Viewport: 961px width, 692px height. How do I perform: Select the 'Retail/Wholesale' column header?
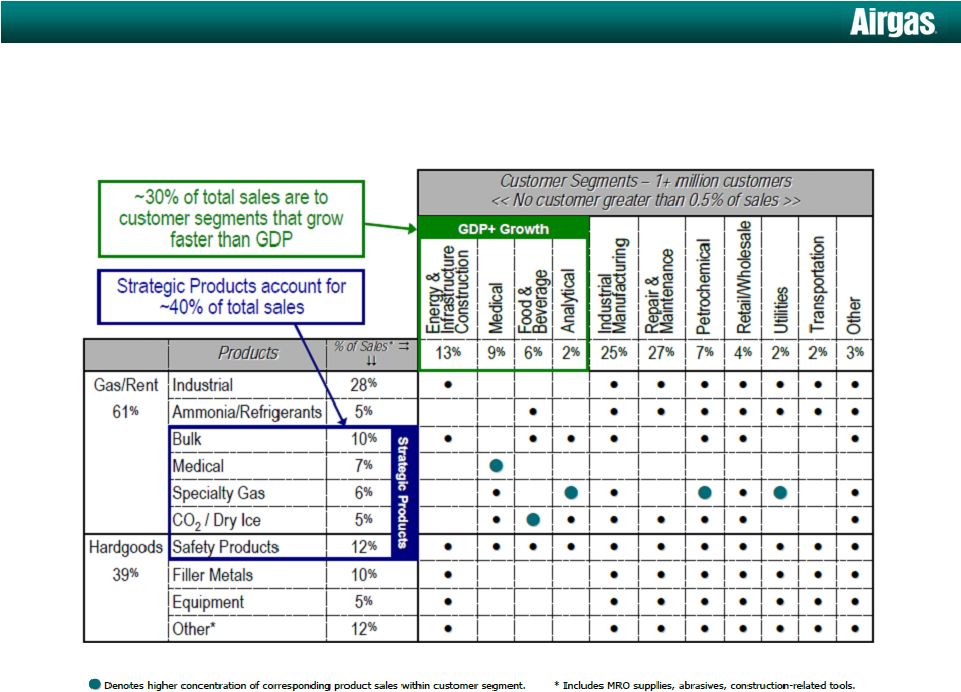(743, 277)
